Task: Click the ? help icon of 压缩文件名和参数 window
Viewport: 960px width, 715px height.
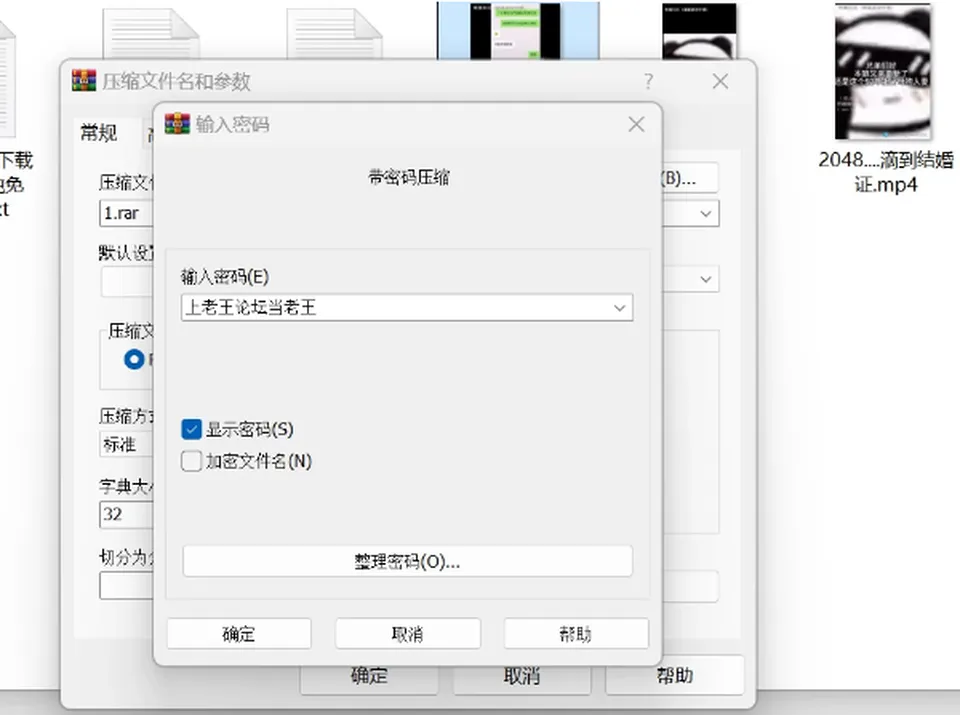Action: click(648, 81)
